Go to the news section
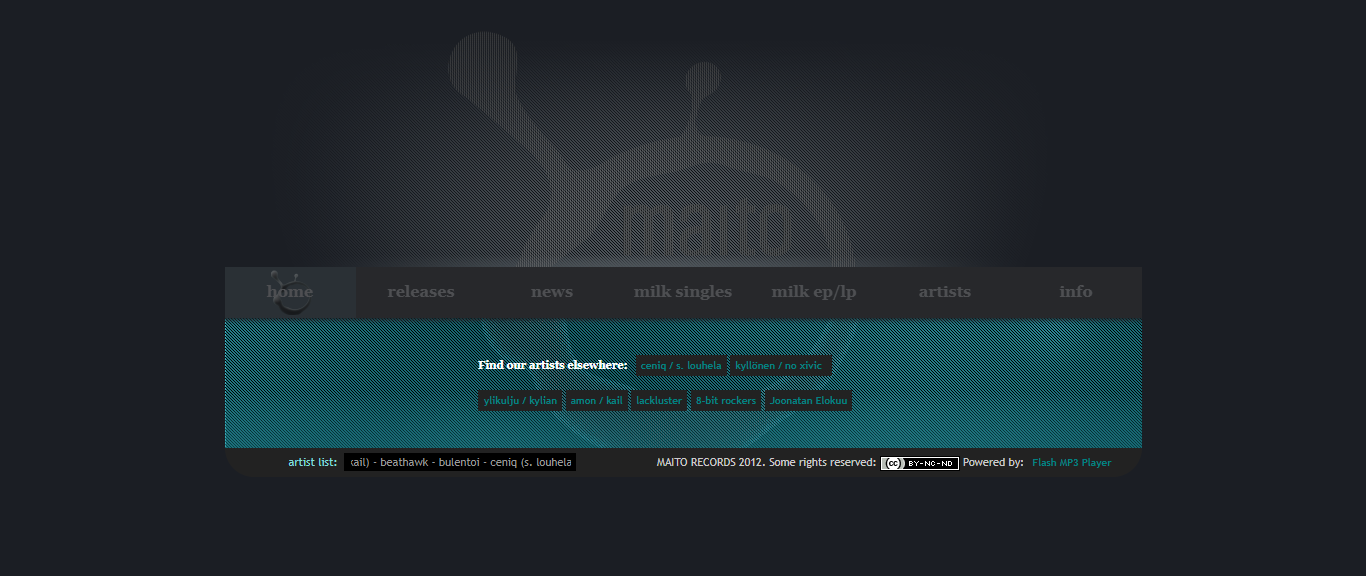1366x576 pixels. point(552,292)
